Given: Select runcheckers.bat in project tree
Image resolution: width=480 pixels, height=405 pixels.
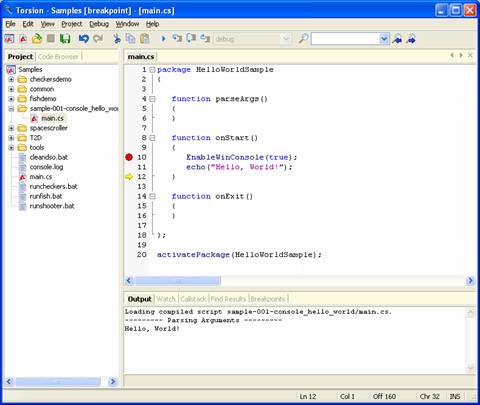Looking at the screenshot, I should click(53, 186).
